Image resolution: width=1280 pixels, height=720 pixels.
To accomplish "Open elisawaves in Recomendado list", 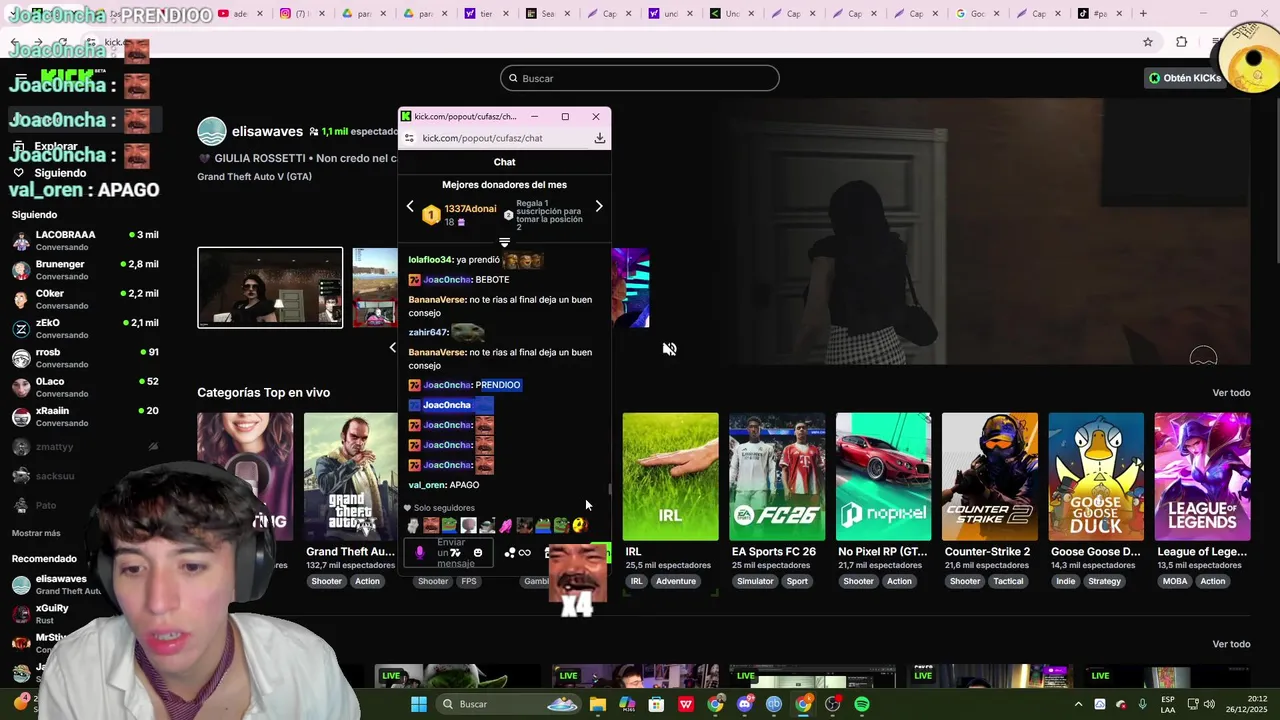I will tap(60, 585).
